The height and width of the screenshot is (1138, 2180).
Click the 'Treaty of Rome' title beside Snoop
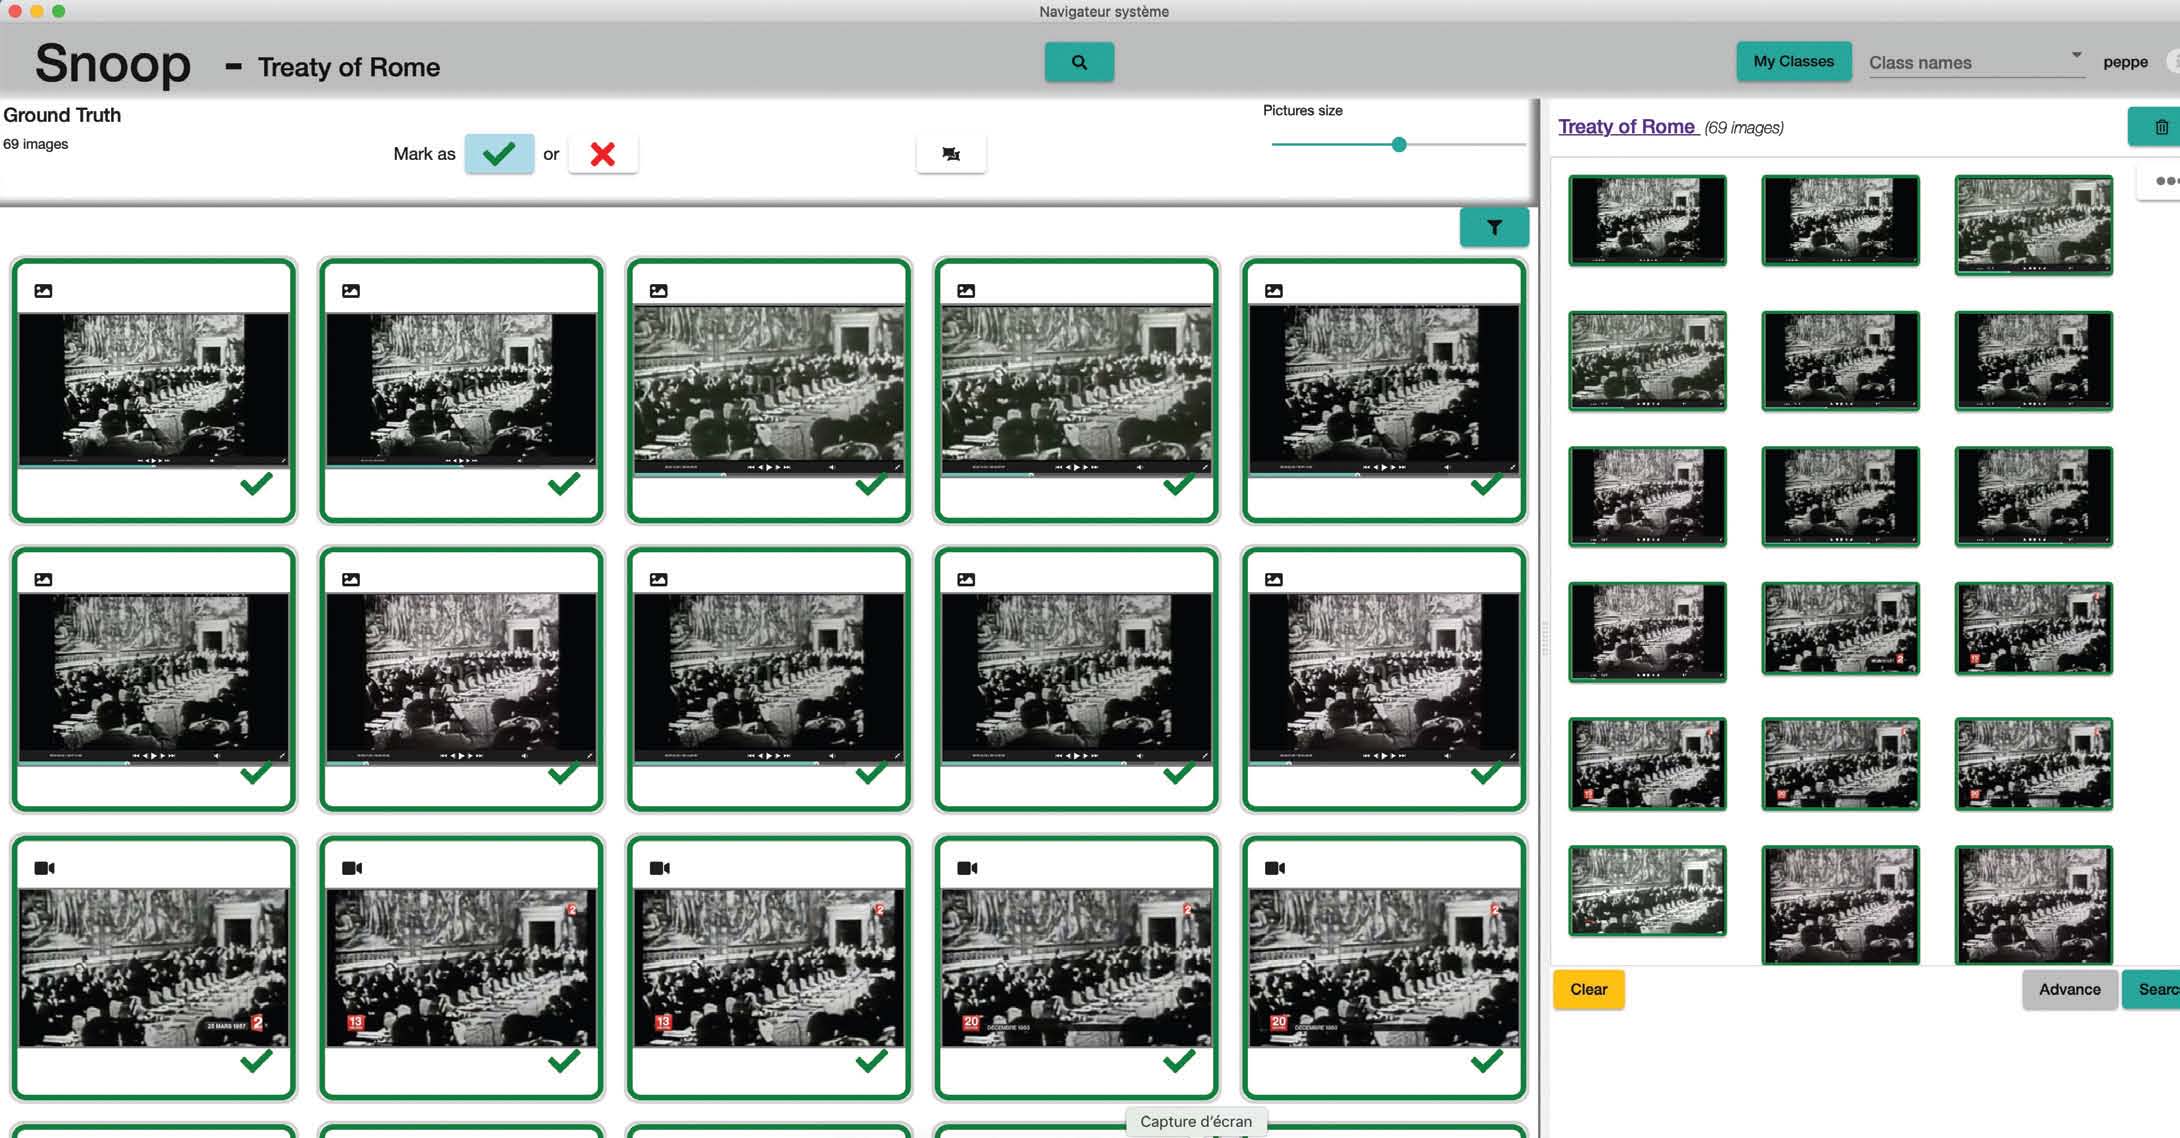pyautogui.click(x=349, y=67)
